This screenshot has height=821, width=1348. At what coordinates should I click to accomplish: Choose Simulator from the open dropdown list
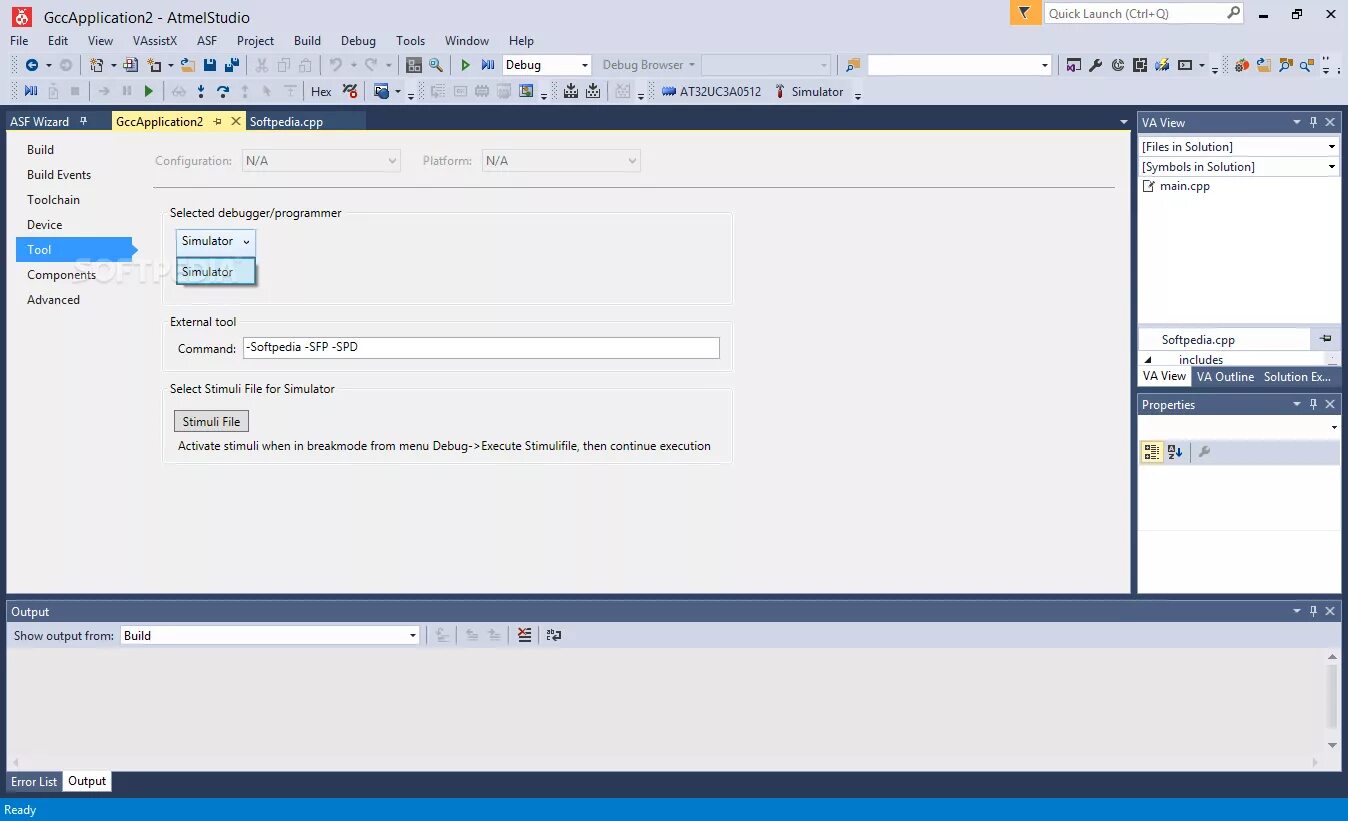216,272
